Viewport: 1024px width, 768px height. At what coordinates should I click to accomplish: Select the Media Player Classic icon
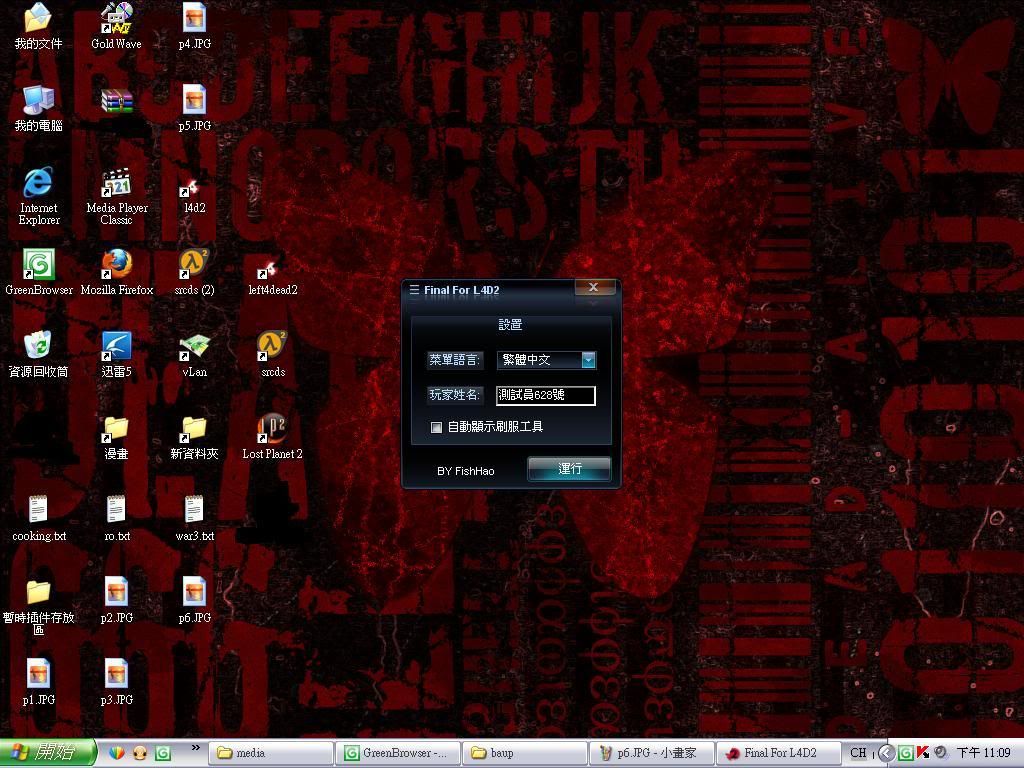[117, 183]
